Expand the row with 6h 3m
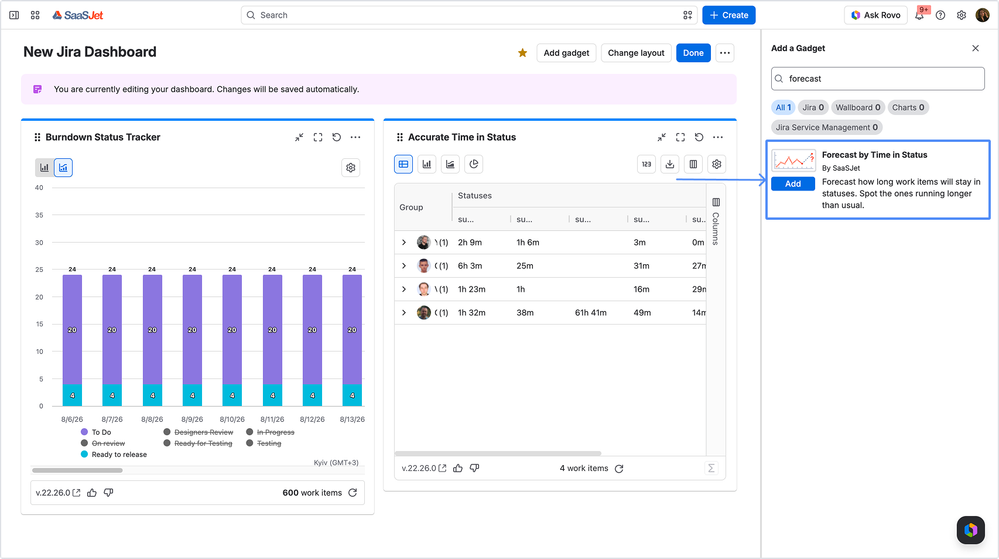Screen dimensions: 999x559 pos(404,266)
